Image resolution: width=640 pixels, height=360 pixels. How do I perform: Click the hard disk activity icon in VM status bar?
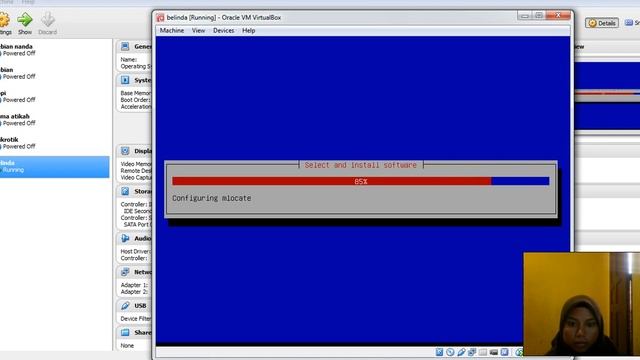(439, 352)
